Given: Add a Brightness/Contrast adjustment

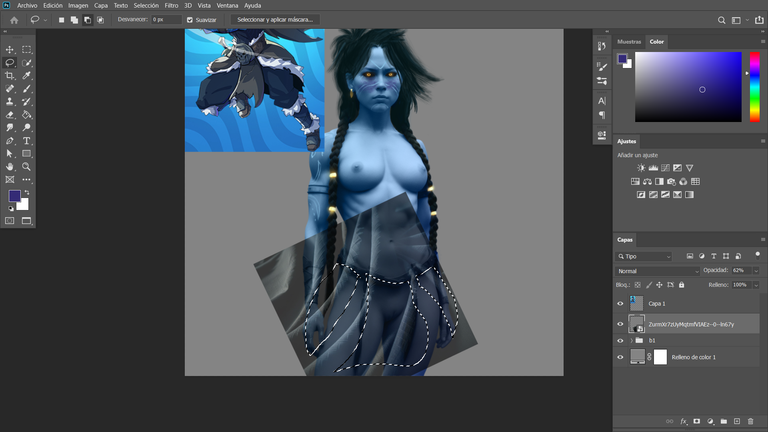Looking at the screenshot, I should click(x=641, y=168).
